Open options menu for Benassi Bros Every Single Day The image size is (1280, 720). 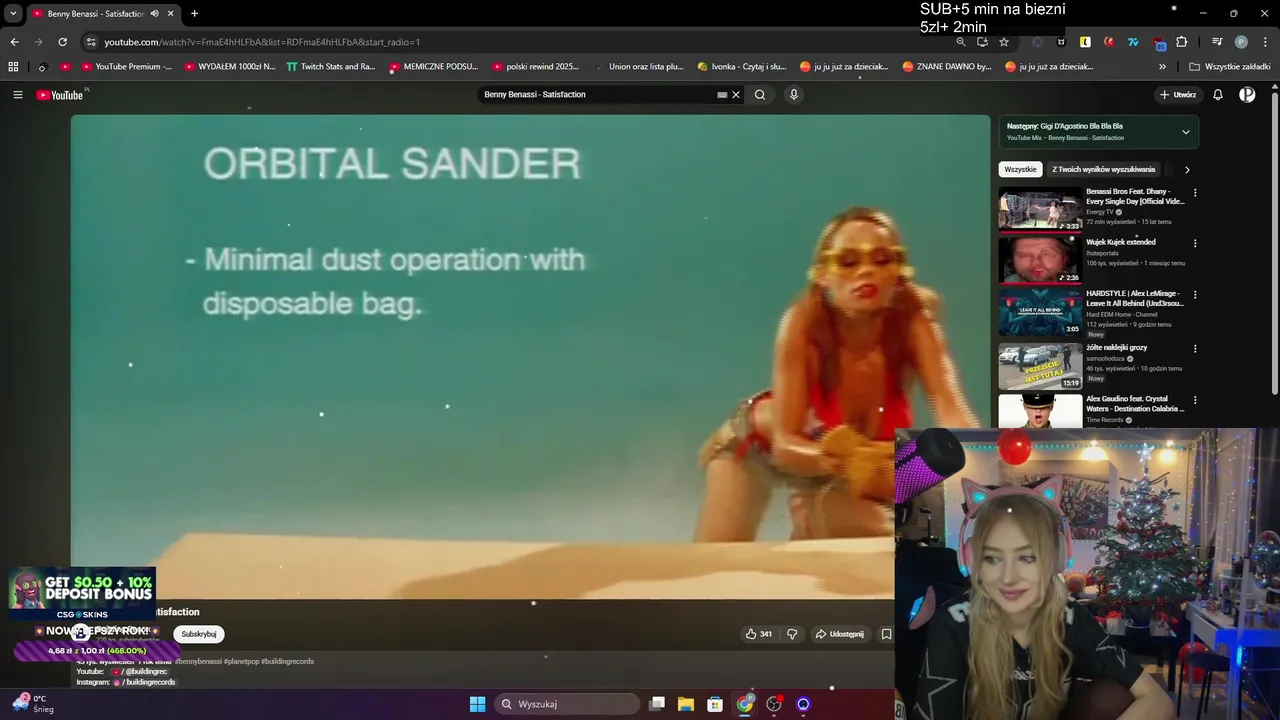click(1195, 193)
